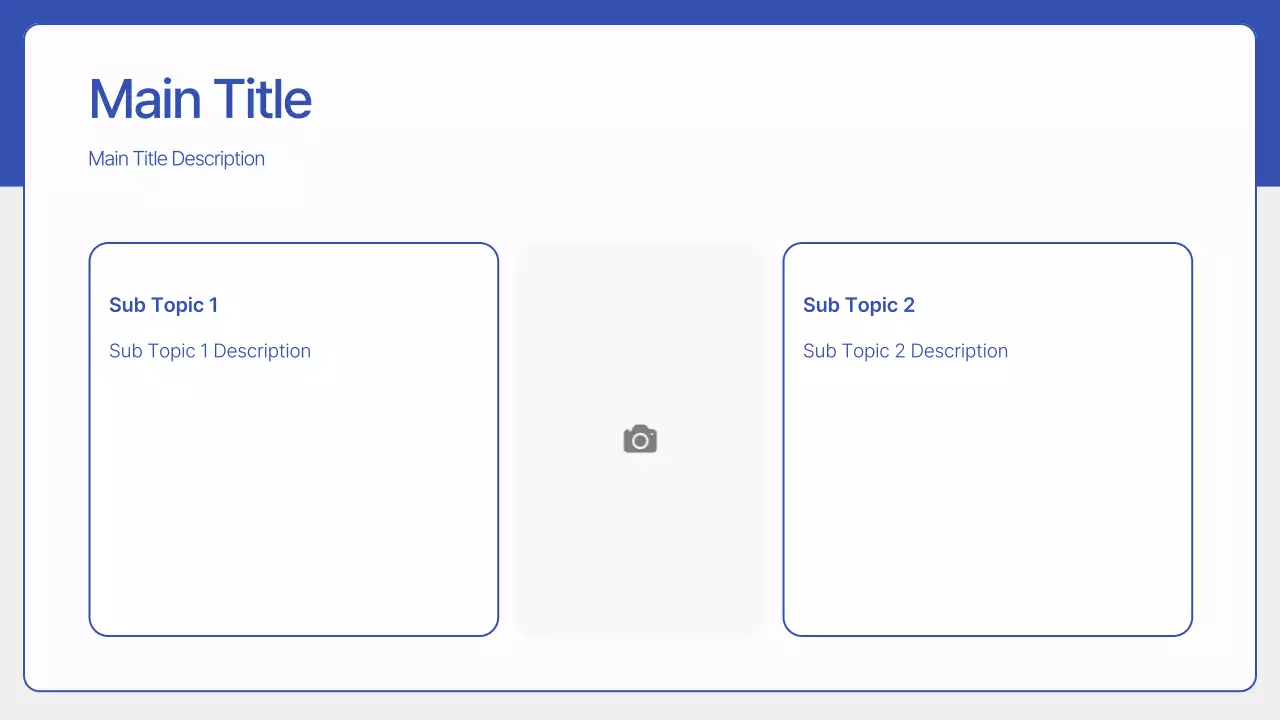Click the numeral "2" in the Sub Topic 2 heading
Viewport: 1280px width, 720px height.
(909, 305)
